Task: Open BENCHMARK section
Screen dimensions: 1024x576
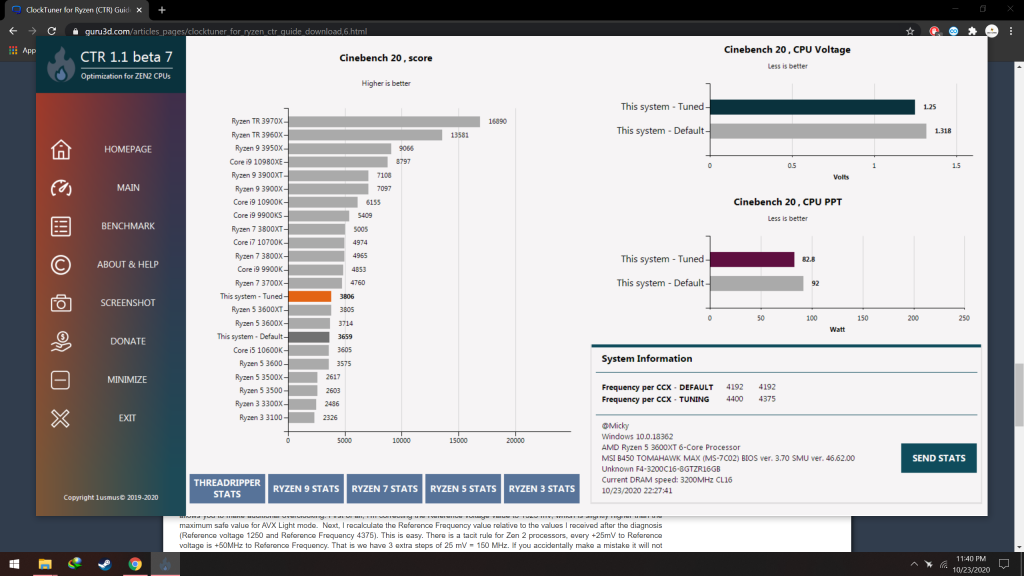Action: click(127, 226)
